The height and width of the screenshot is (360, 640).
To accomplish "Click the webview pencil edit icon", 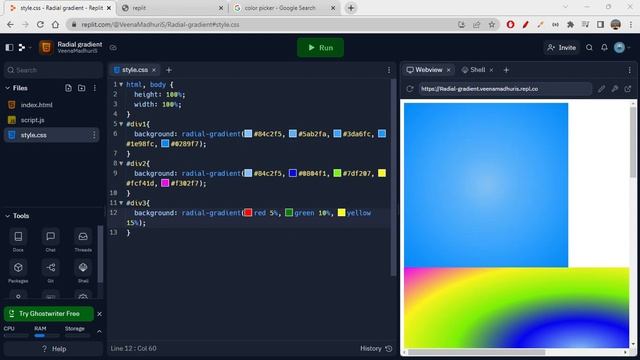I will pyautogui.click(x=602, y=89).
